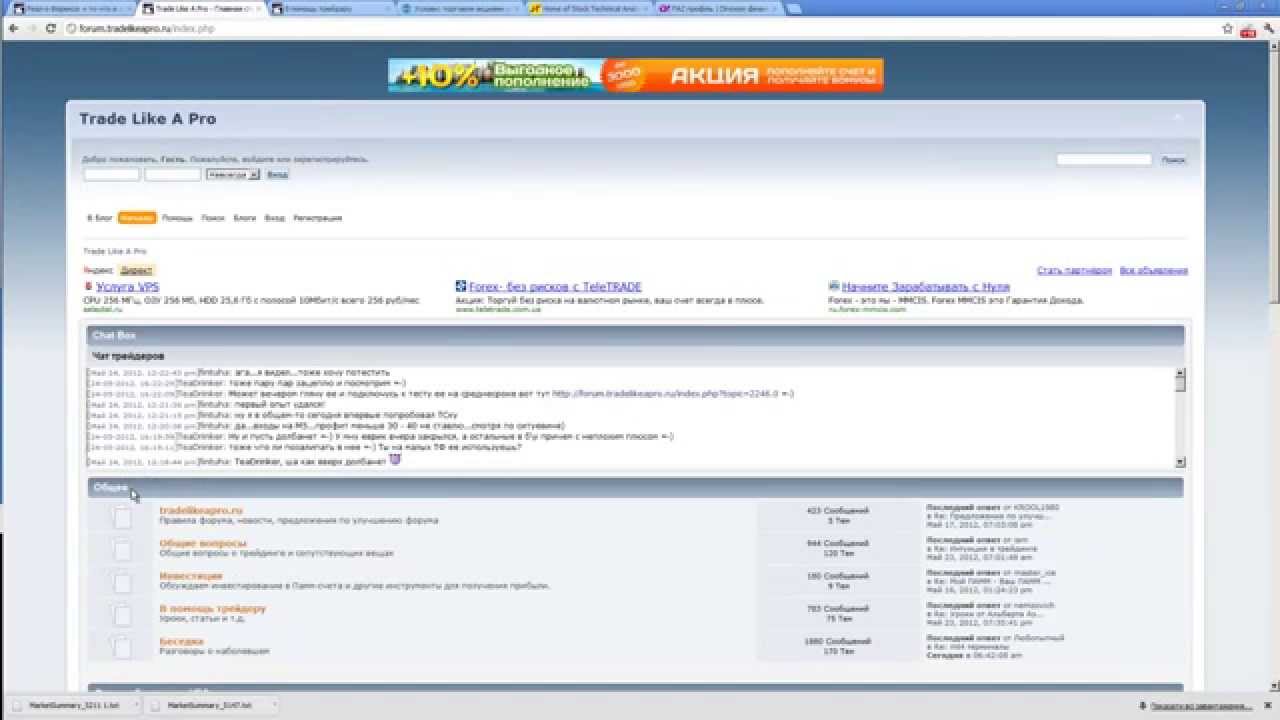The height and width of the screenshot is (720, 1280).
Task: Click the red extension icon beside the star
Action: click(x=1248, y=29)
